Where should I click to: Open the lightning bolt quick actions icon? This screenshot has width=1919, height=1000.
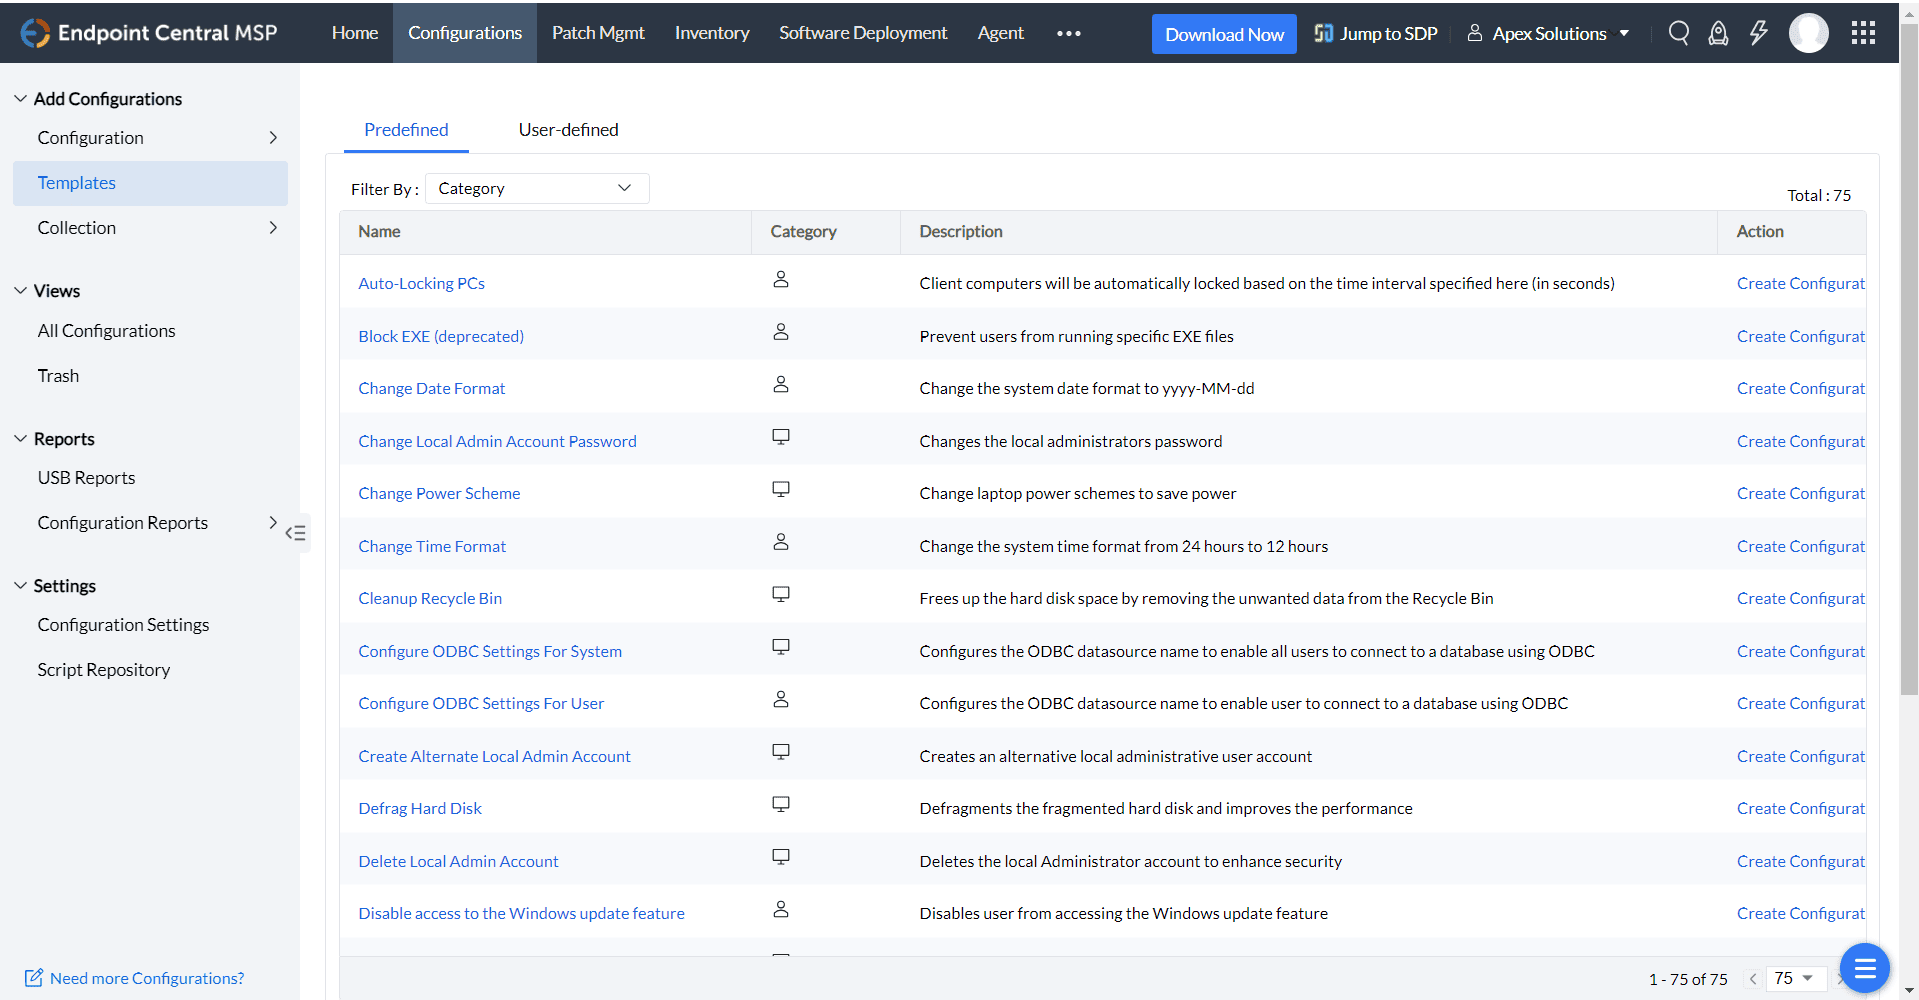click(x=1758, y=33)
